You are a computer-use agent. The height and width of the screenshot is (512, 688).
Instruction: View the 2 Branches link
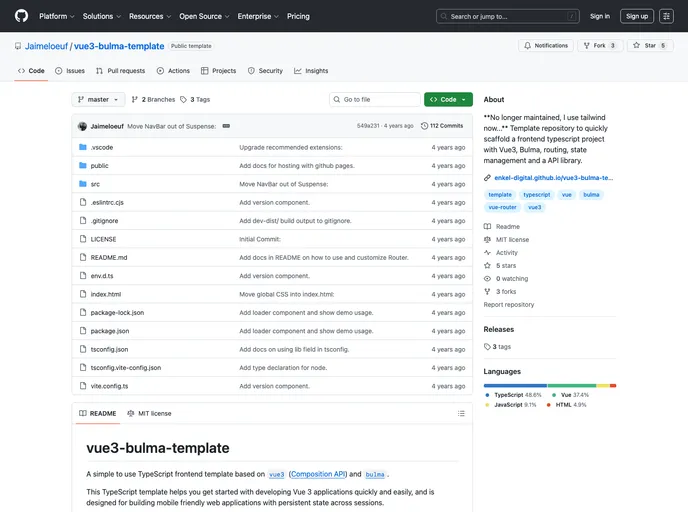153,100
